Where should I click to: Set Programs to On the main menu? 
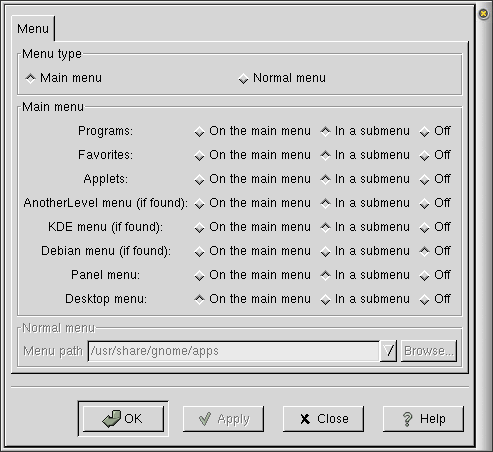pos(252,131)
